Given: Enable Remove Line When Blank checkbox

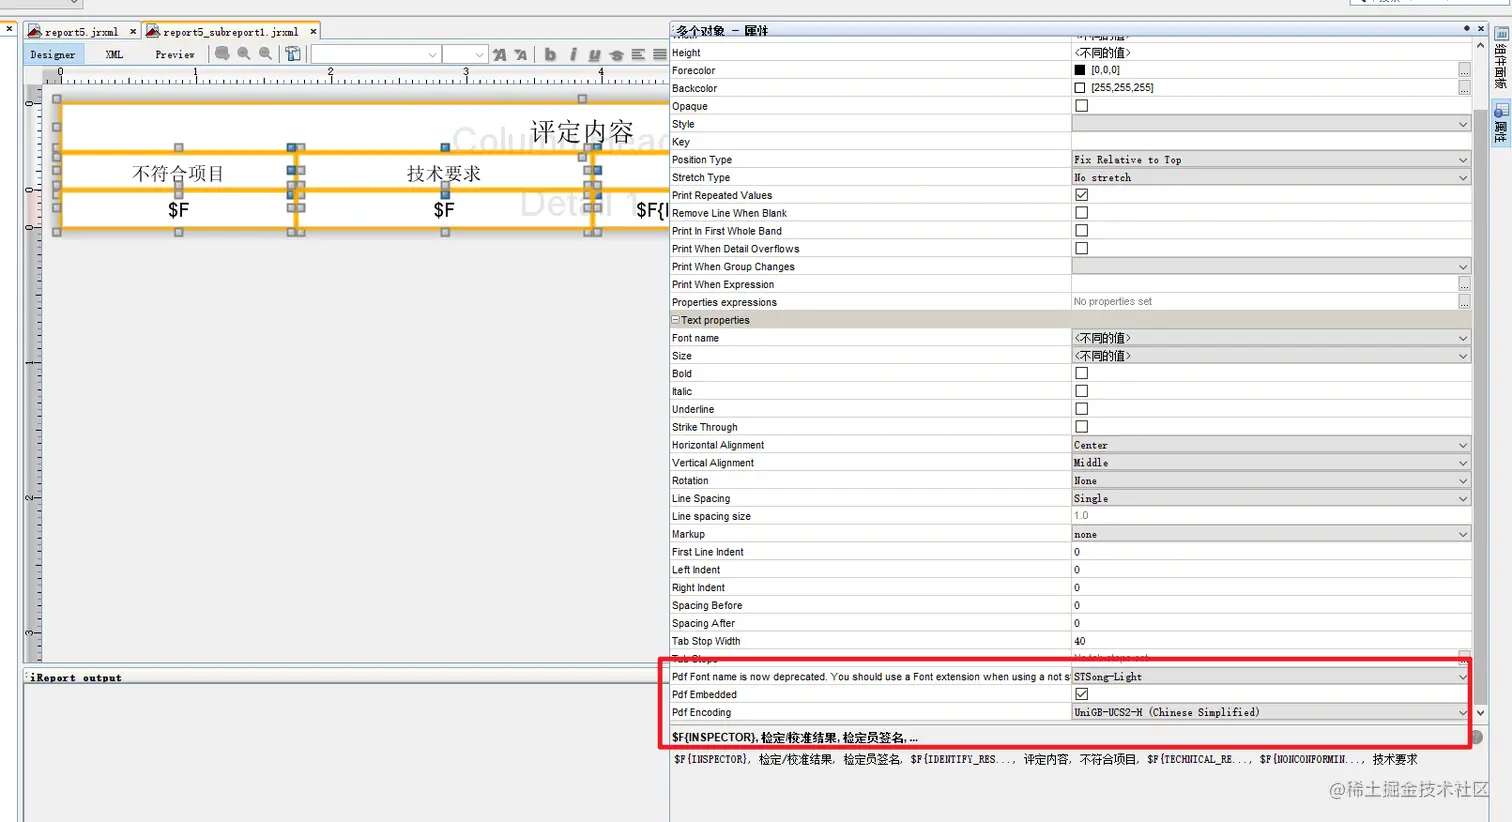Looking at the screenshot, I should coord(1081,213).
